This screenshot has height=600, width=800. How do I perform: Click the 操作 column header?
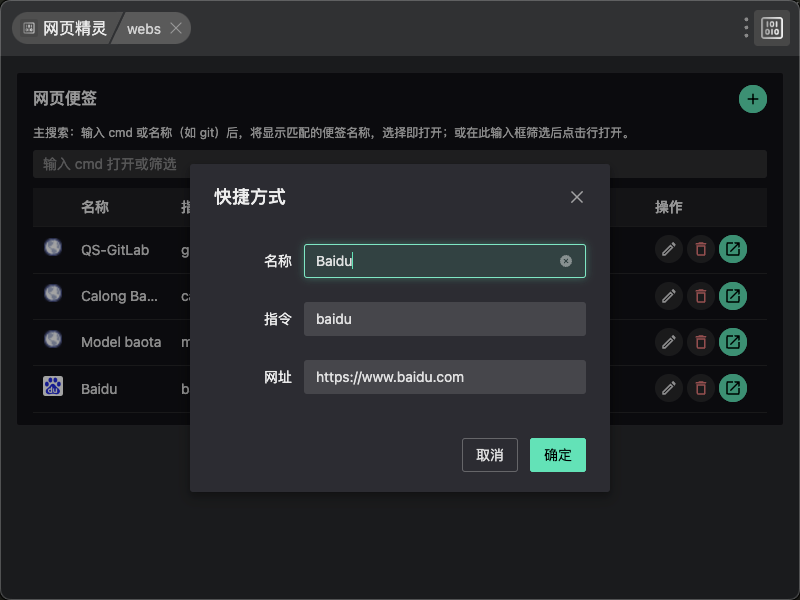pyautogui.click(x=668, y=207)
